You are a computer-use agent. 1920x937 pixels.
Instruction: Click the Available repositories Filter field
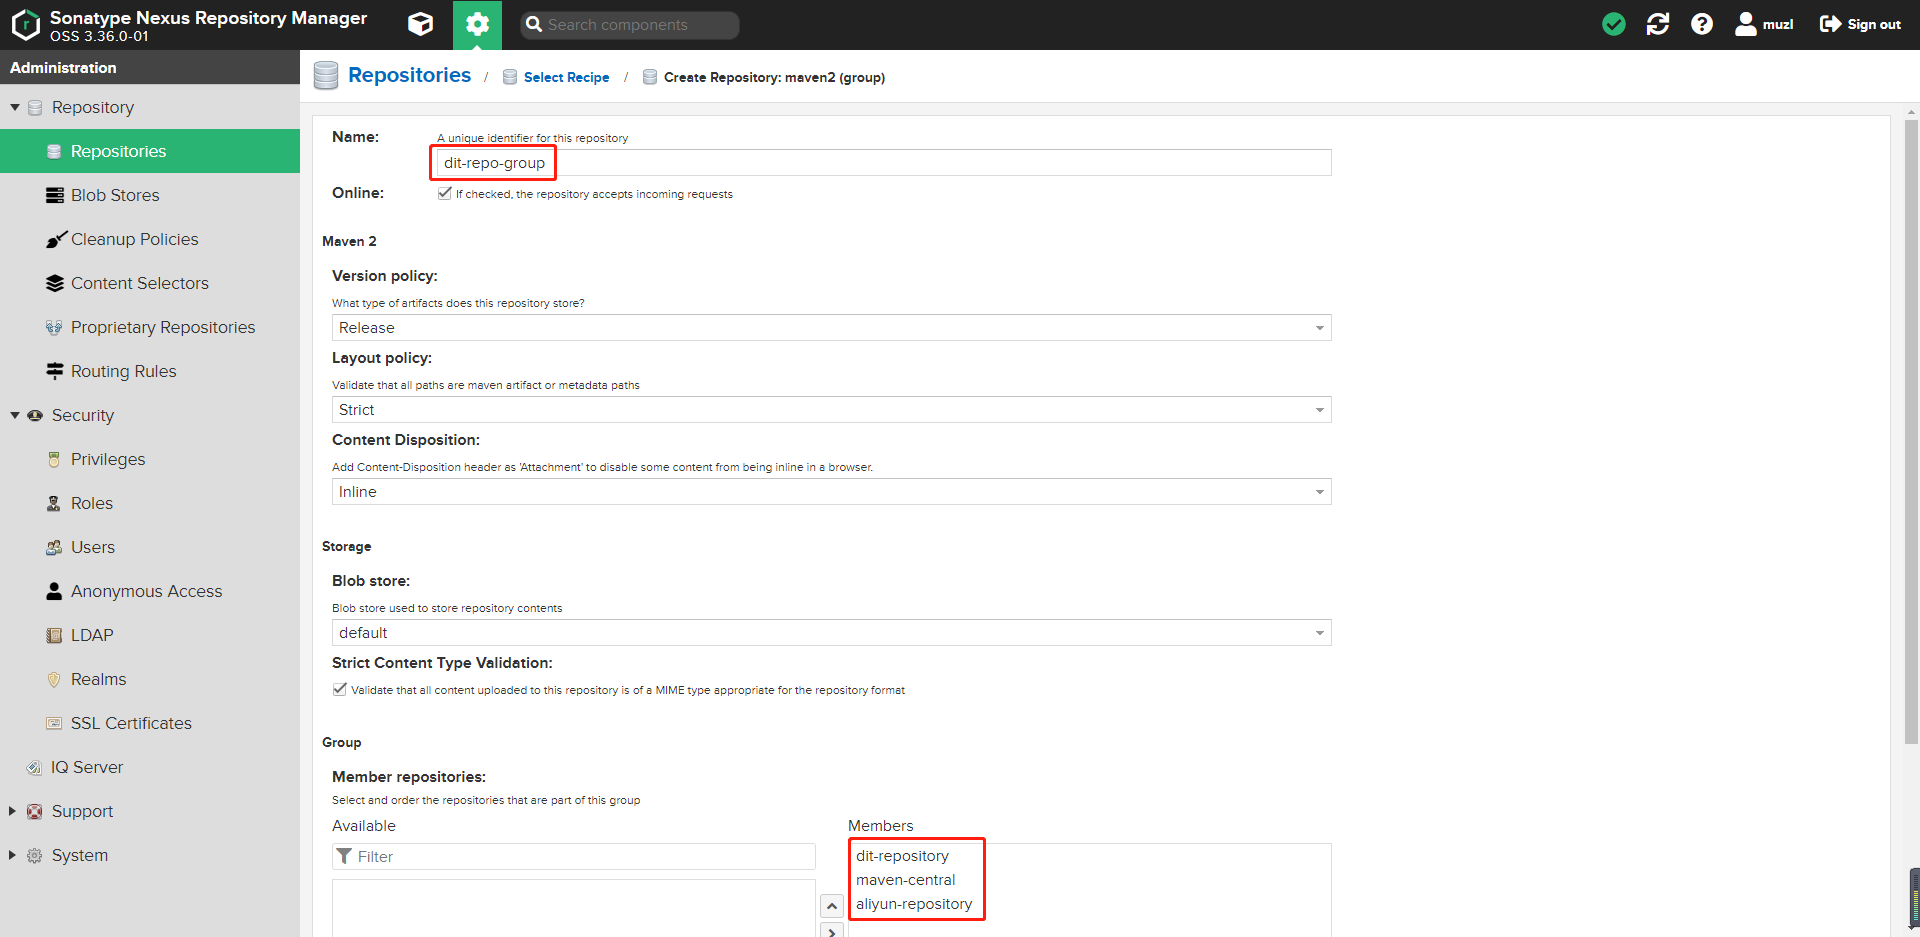pos(574,856)
